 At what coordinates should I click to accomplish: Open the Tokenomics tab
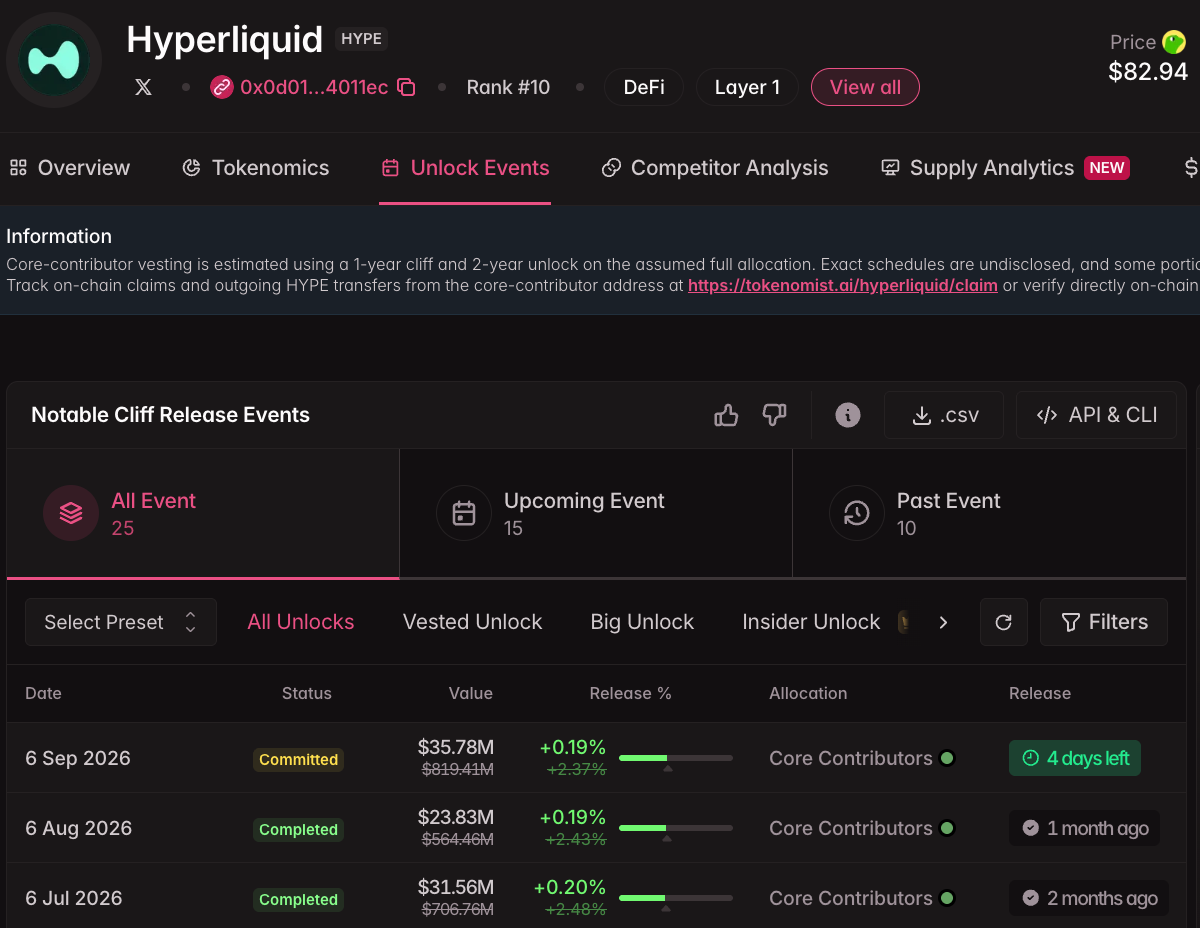pyautogui.click(x=256, y=168)
